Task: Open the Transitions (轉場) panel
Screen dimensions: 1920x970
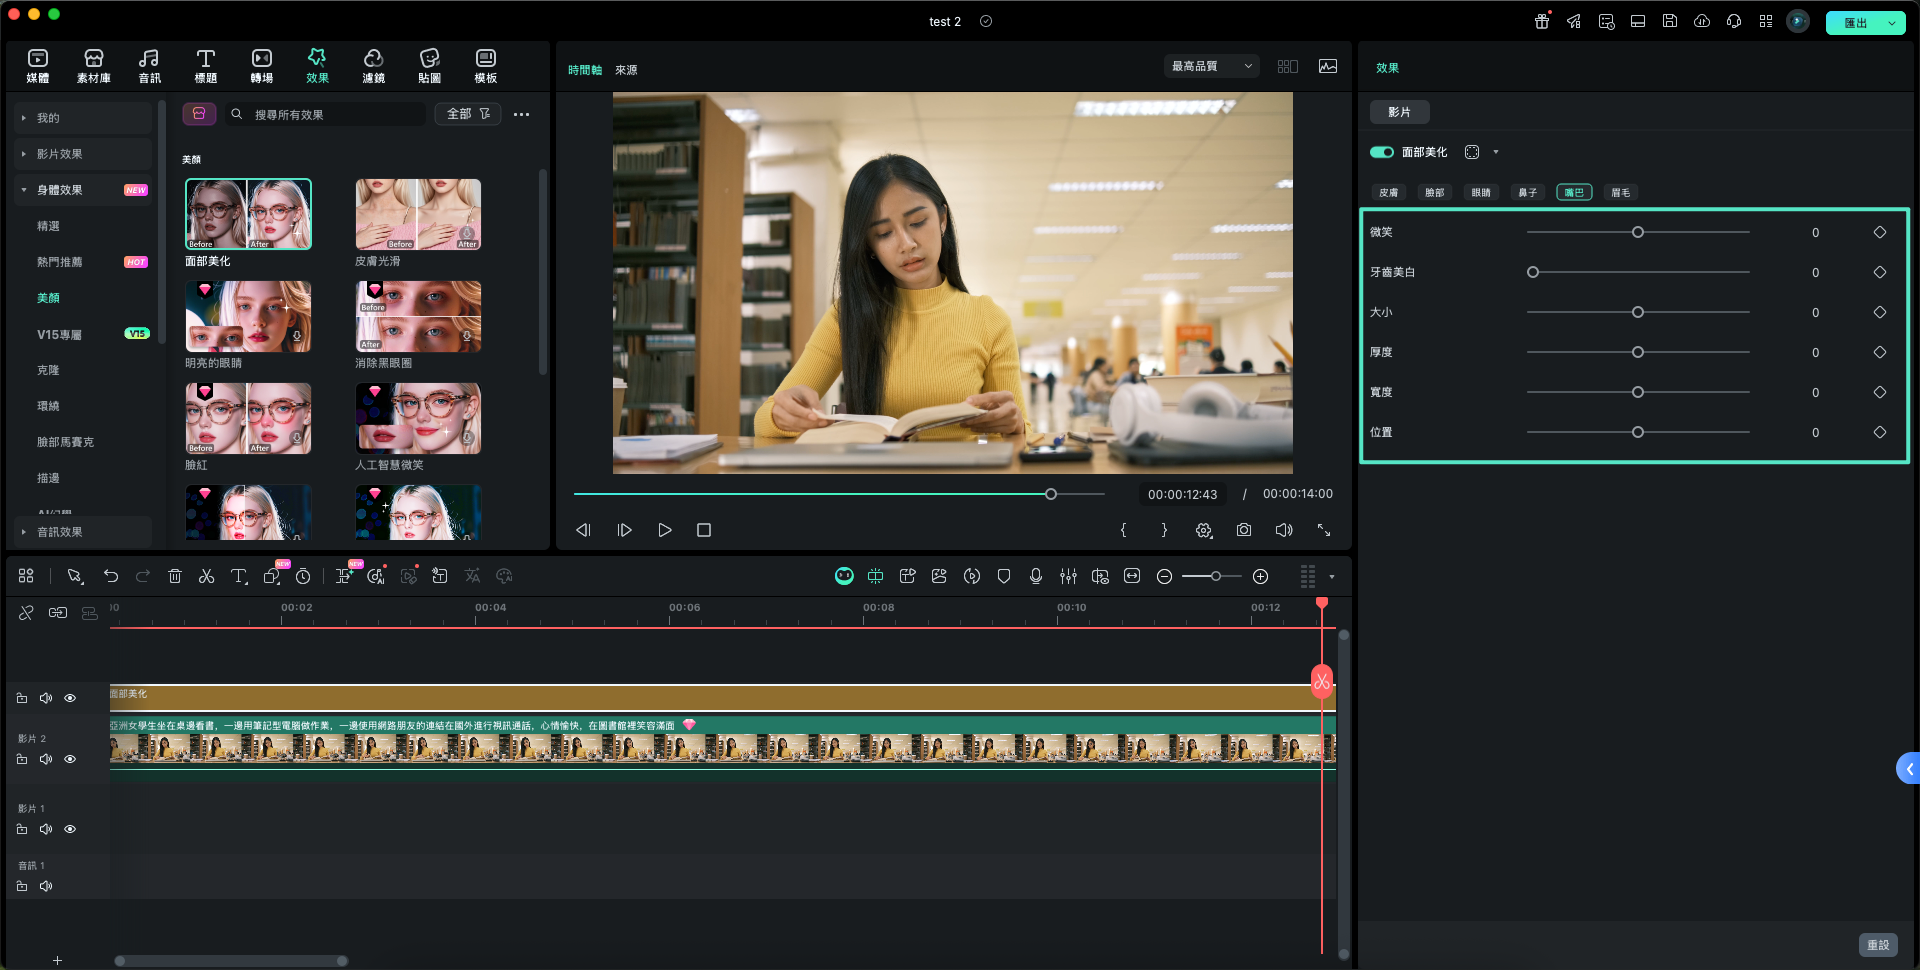Action: tap(261, 66)
